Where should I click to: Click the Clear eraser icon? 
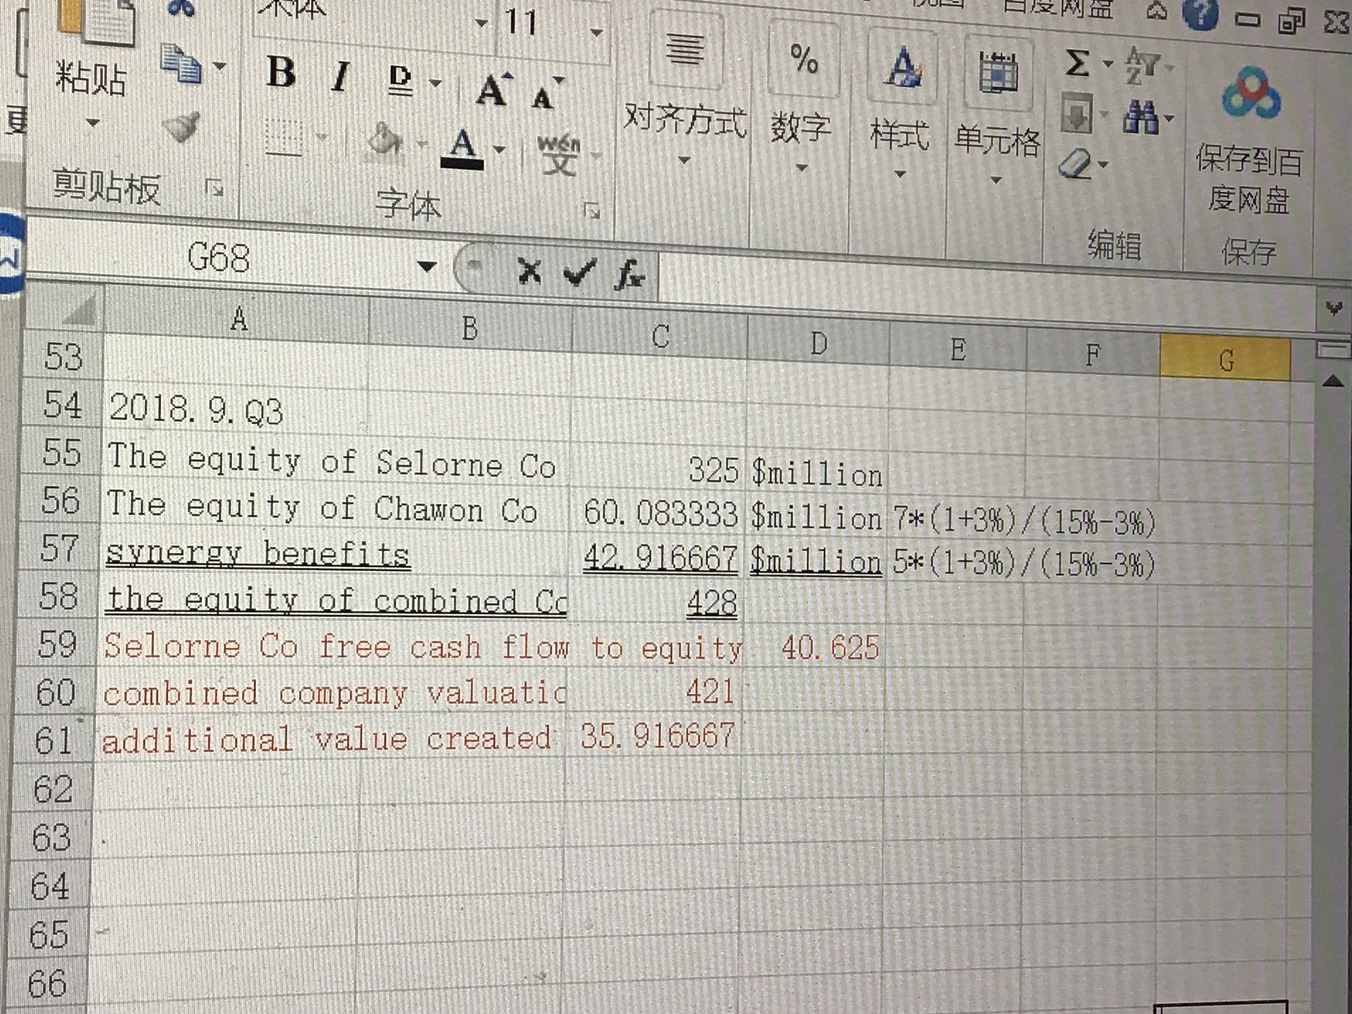coord(1075,163)
